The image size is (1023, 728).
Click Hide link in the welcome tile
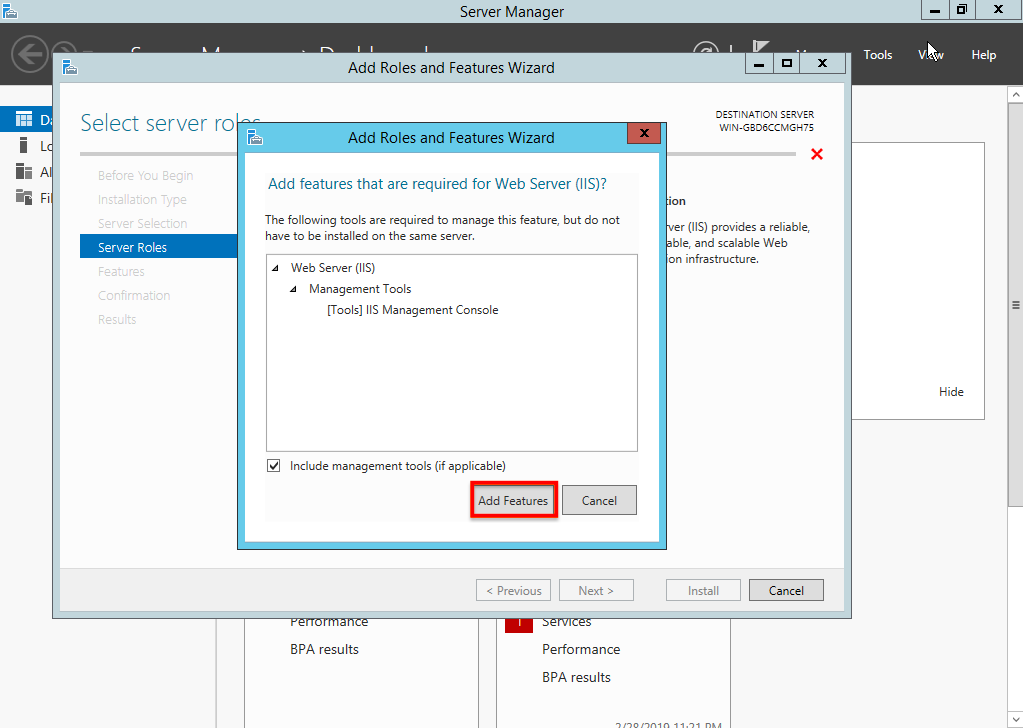point(951,392)
